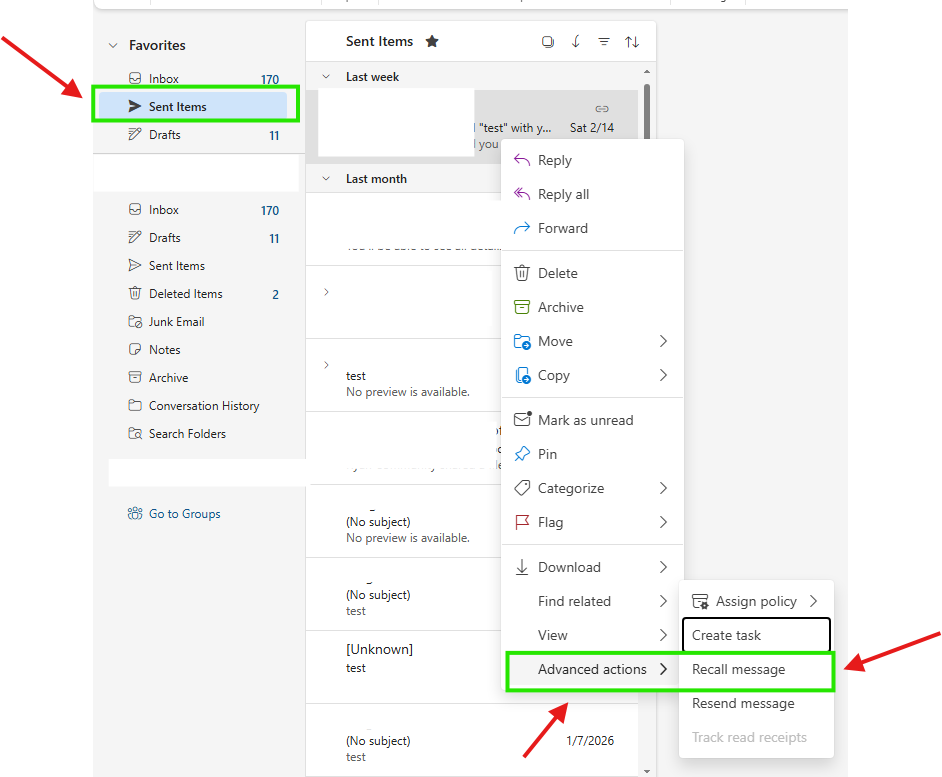
Task: Collapse the Last week group
Action: point(326,77)
